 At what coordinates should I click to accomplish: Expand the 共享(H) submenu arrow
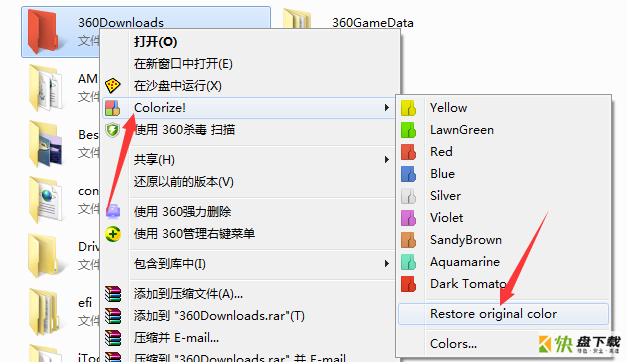(x=386, y=160)
